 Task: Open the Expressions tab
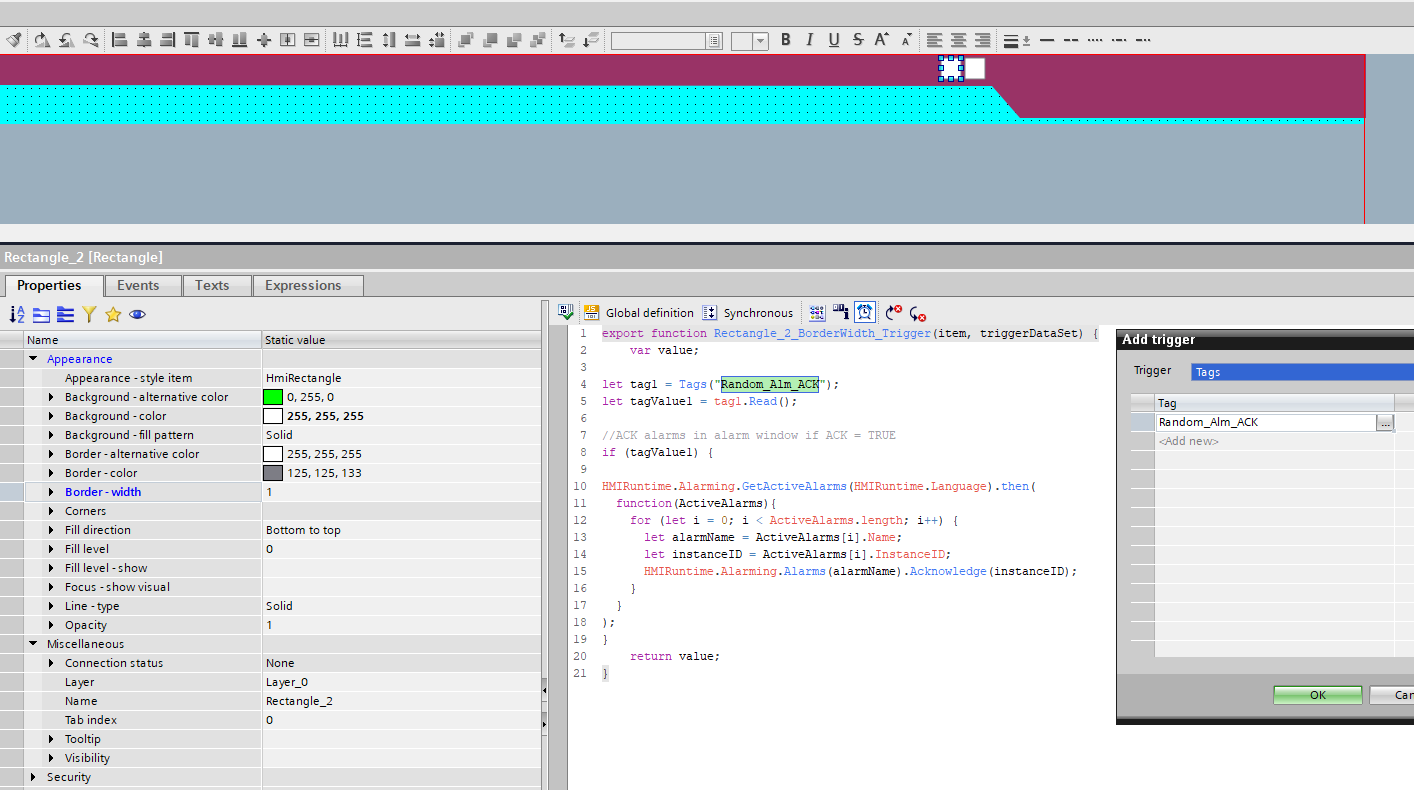point(303,285)
